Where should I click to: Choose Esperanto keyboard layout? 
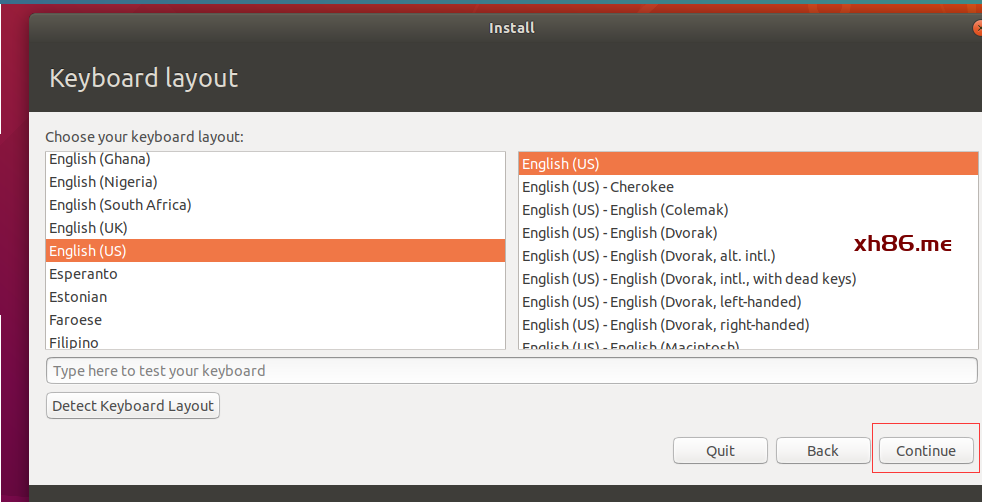pyautogui.click(x=83, y=274)
